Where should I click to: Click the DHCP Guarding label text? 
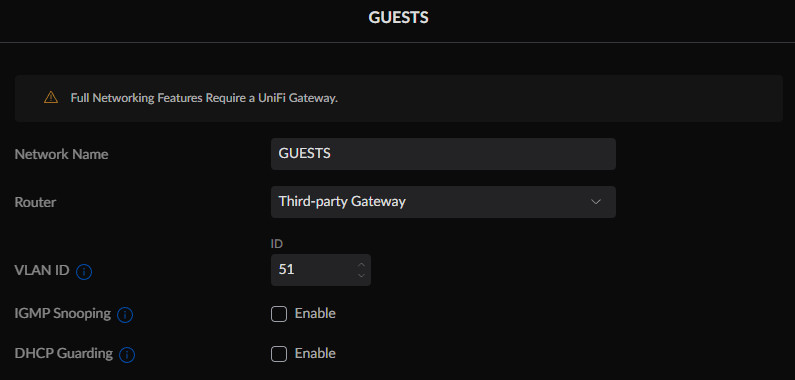[x=64, y=353]
